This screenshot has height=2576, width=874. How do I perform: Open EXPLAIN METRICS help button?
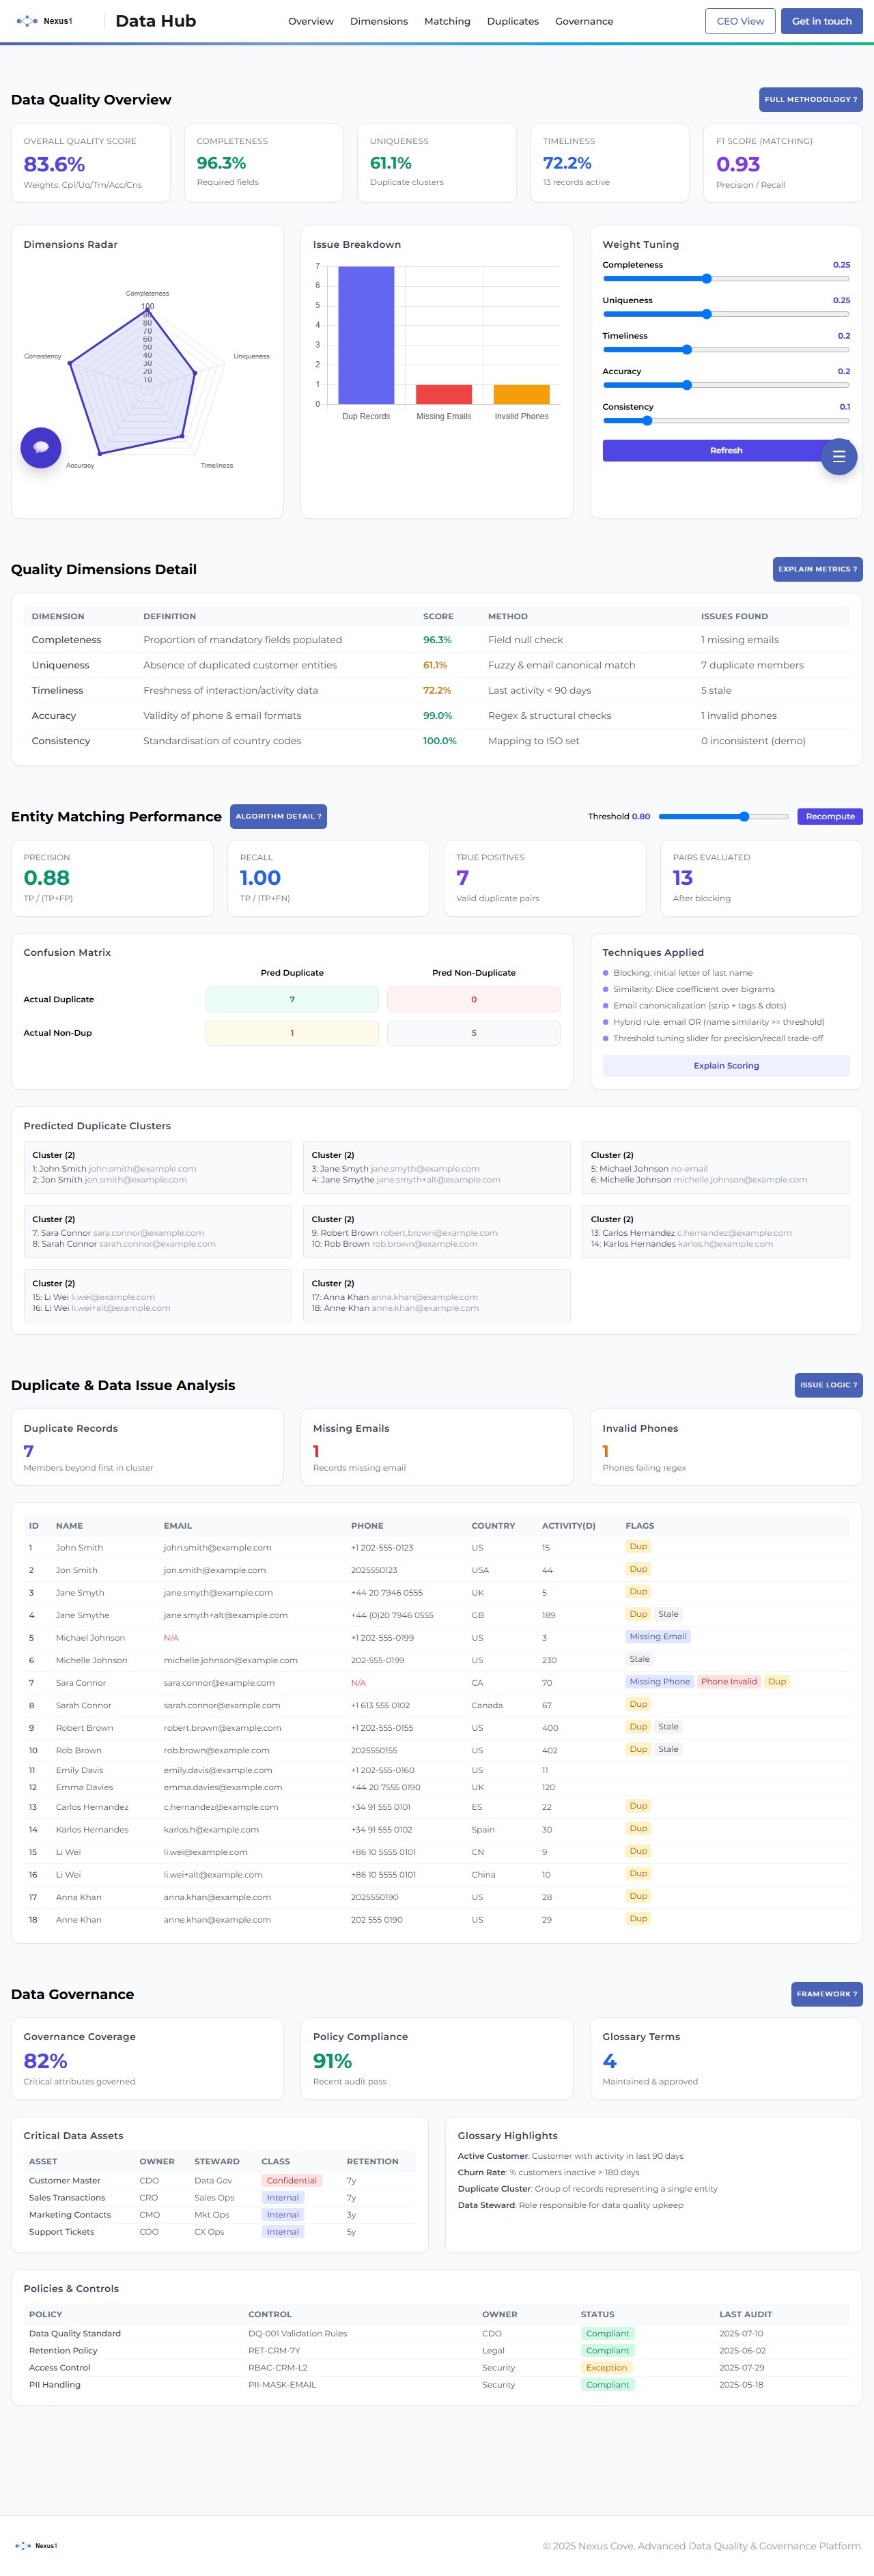(817, 569)
